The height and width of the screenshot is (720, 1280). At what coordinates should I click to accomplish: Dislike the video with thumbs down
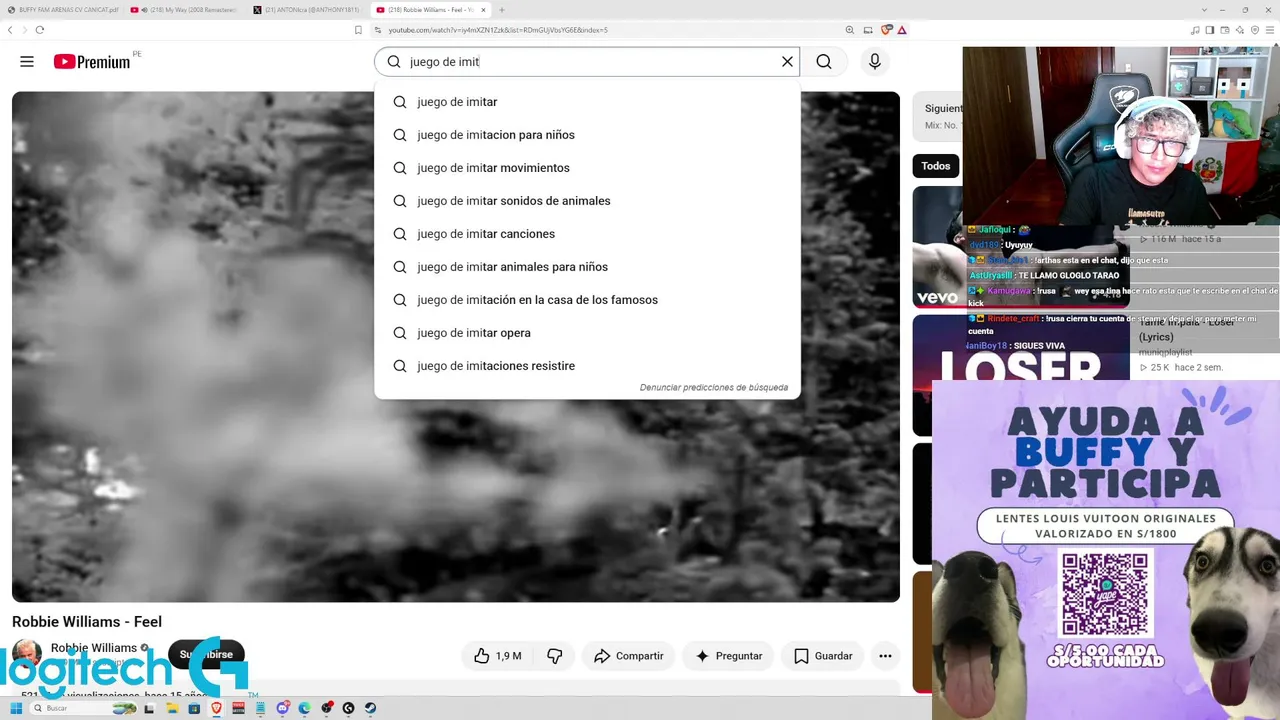(x=554, y=656)
